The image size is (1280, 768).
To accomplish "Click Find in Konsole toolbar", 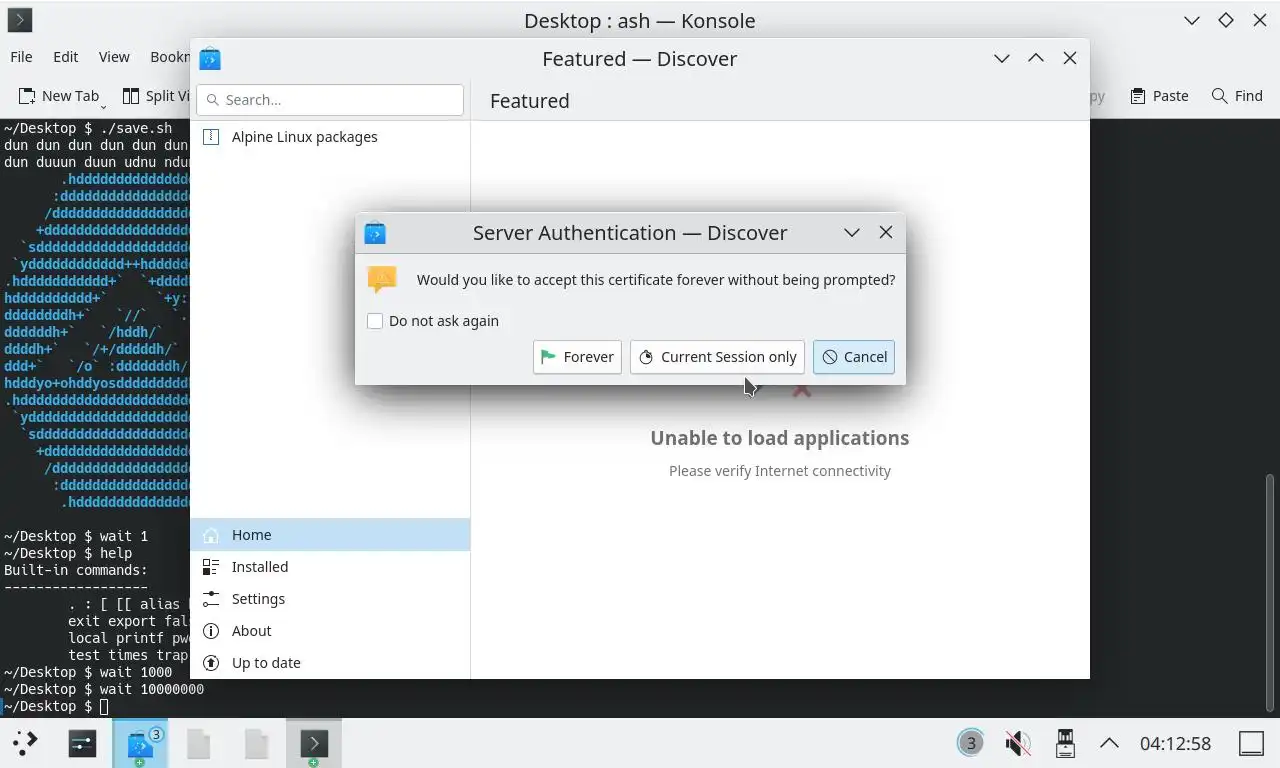I will (1237, 96).
